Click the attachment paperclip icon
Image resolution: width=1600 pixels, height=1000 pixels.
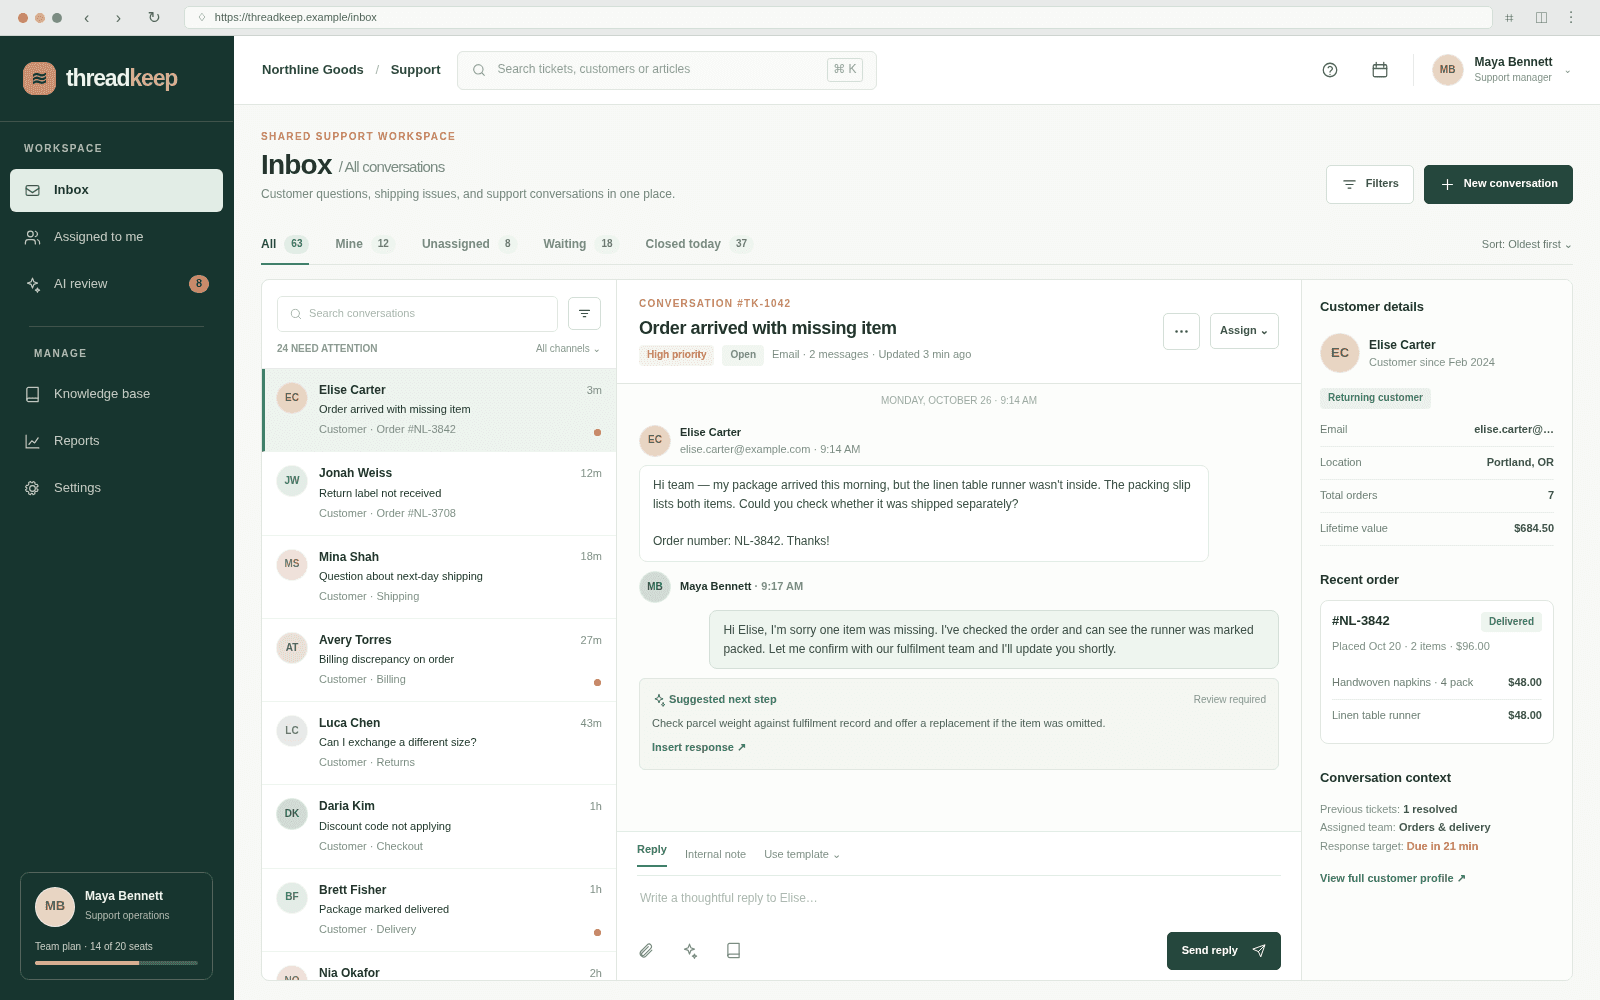point(646,951)
